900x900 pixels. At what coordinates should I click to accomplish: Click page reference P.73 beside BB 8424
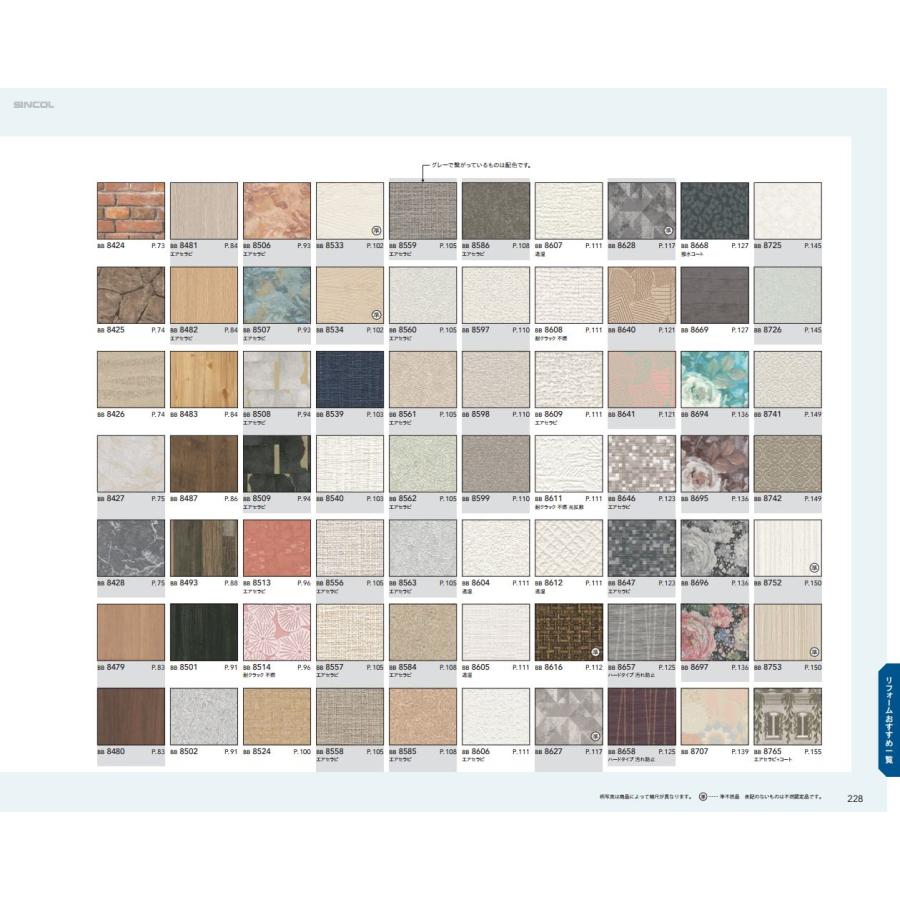tap(157, 245)
